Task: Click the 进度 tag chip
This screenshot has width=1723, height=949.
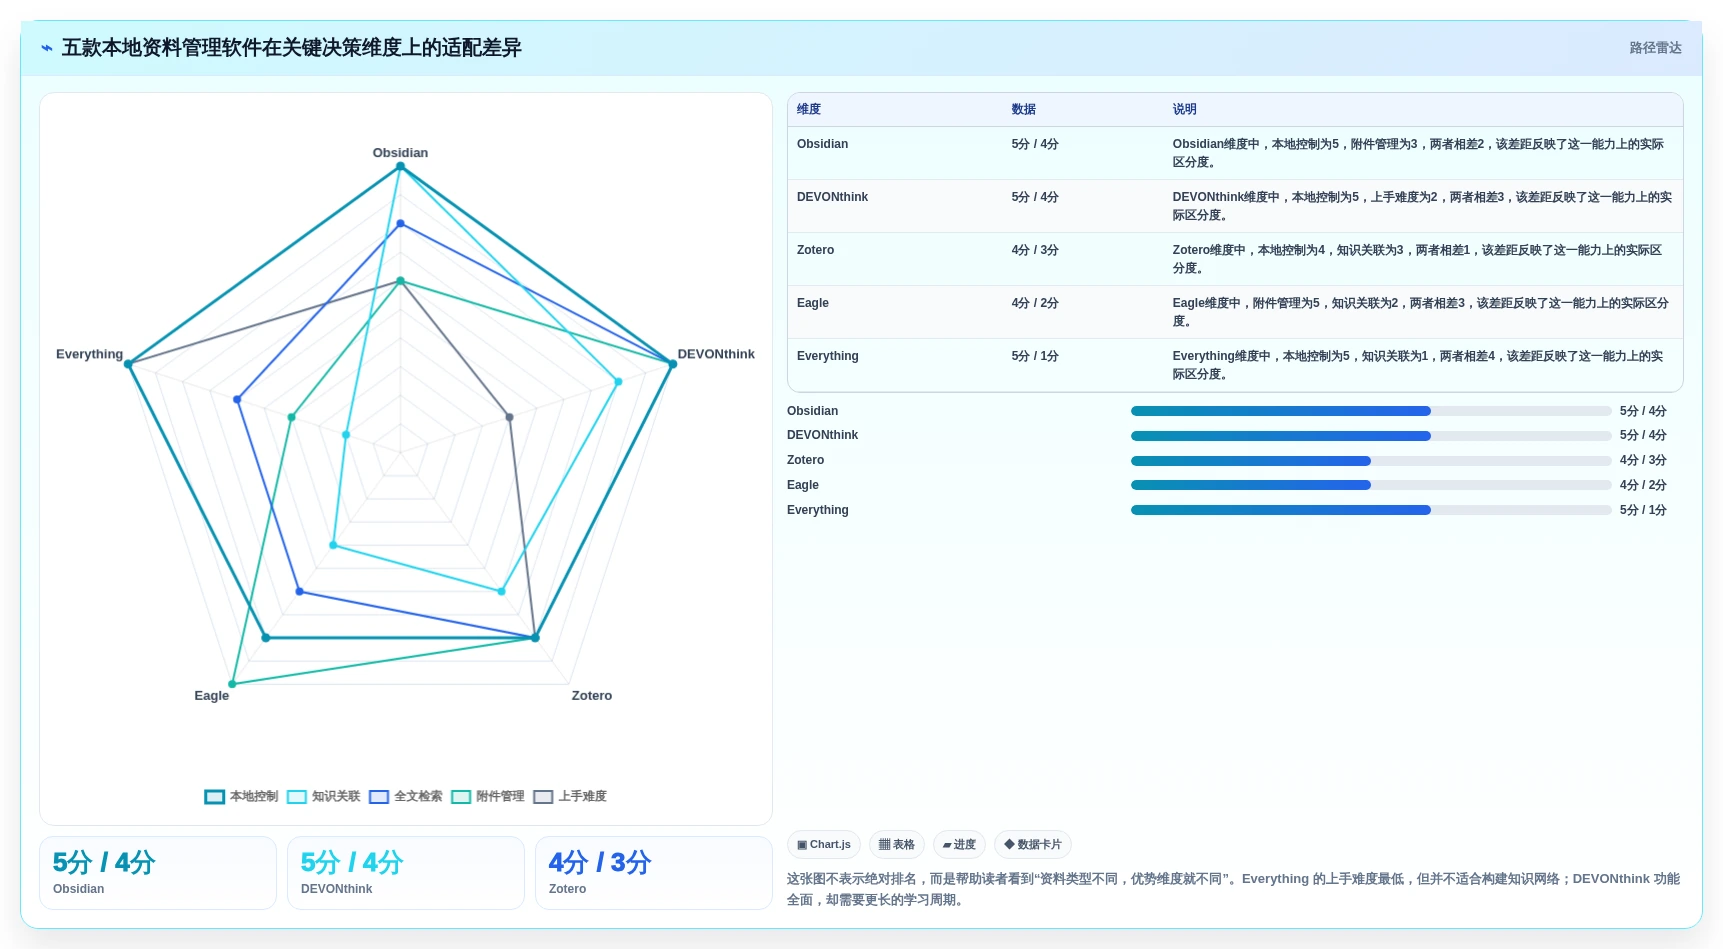Action: [959, 845]
